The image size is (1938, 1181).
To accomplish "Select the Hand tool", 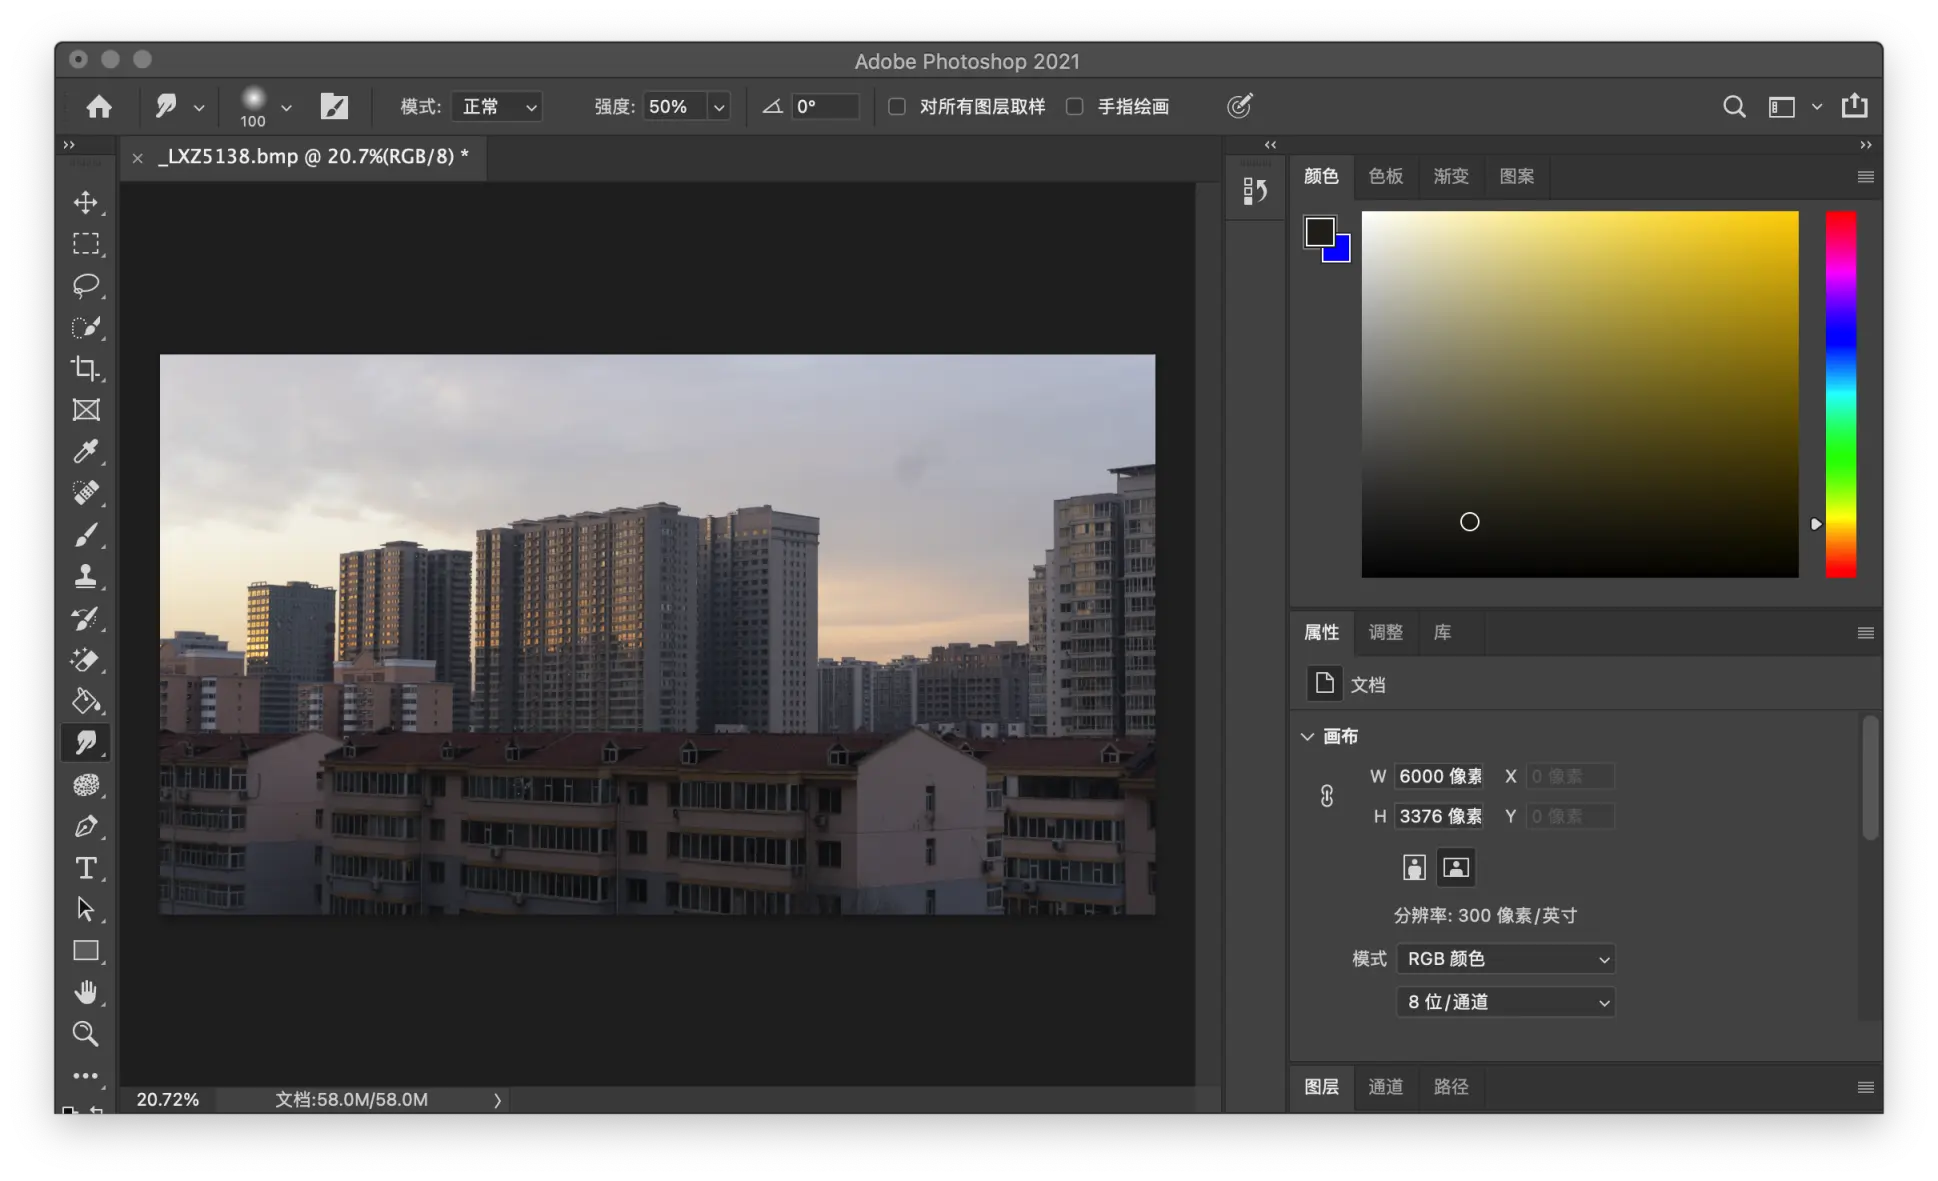I will [86, 992].
